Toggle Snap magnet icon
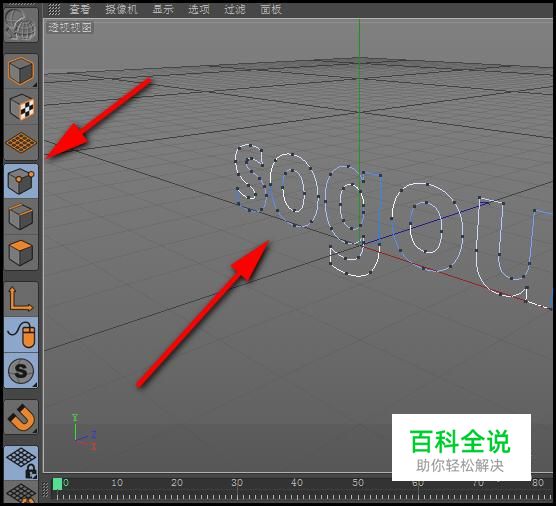Image resolution: width=556 pixels, height=506 pixels. click(21, 417)
